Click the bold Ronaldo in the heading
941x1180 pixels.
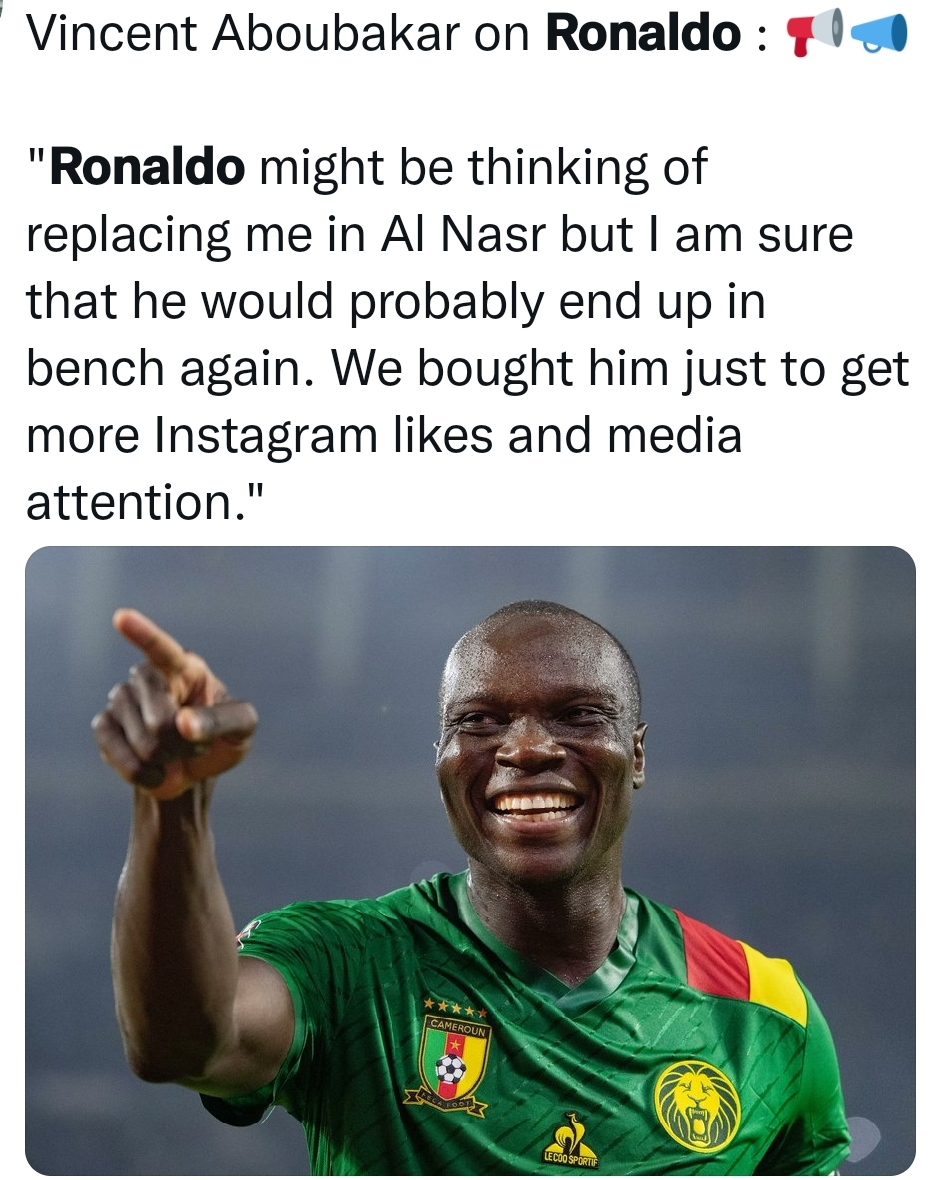click(643, 33)
